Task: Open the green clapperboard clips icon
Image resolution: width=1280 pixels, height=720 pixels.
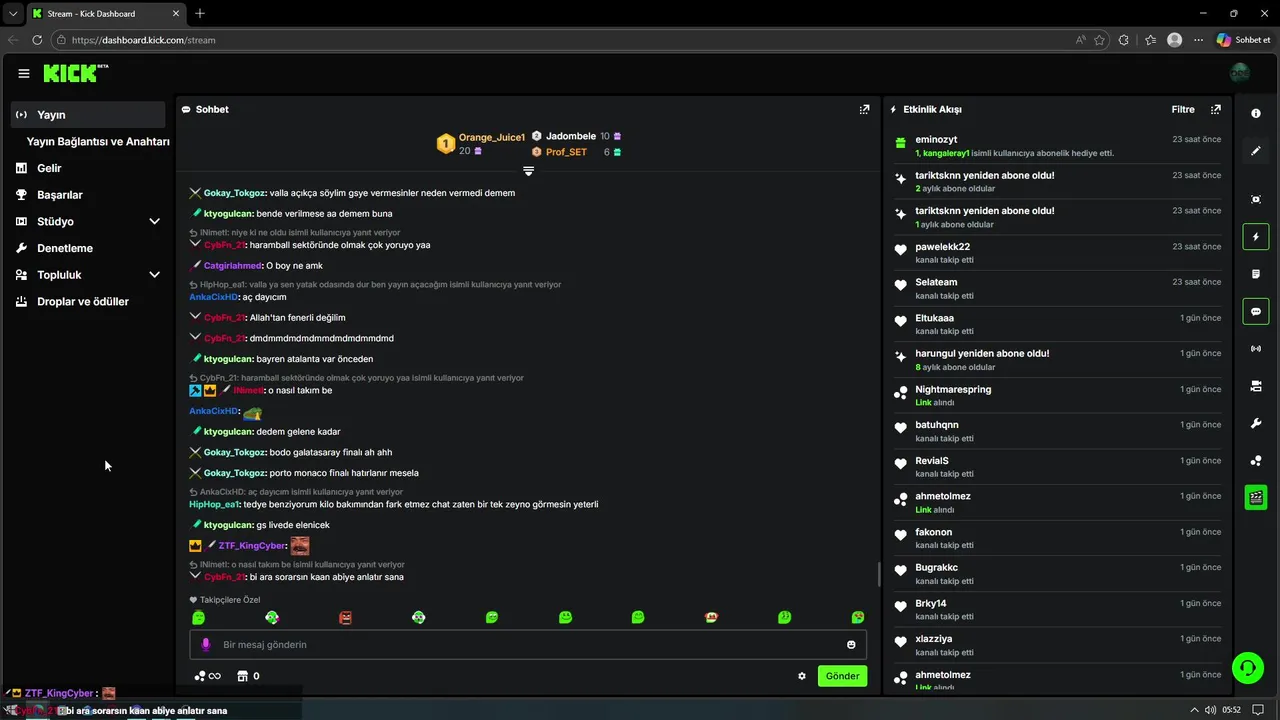Action: pyautogui.click(x=1256, y=497)
